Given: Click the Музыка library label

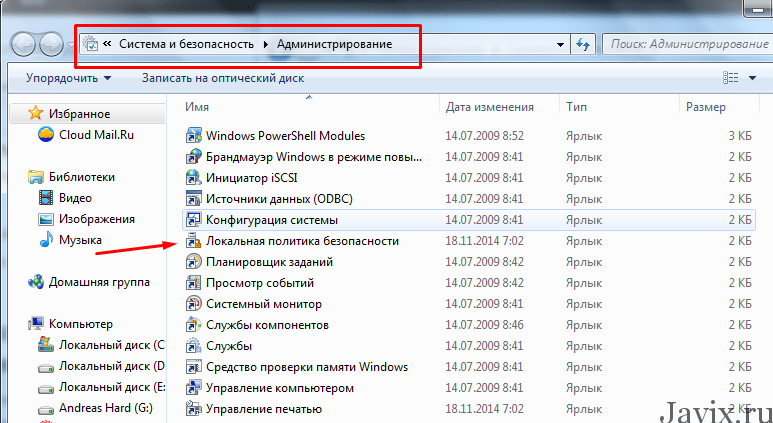Looking at the screenshot, I should [80, 240].
